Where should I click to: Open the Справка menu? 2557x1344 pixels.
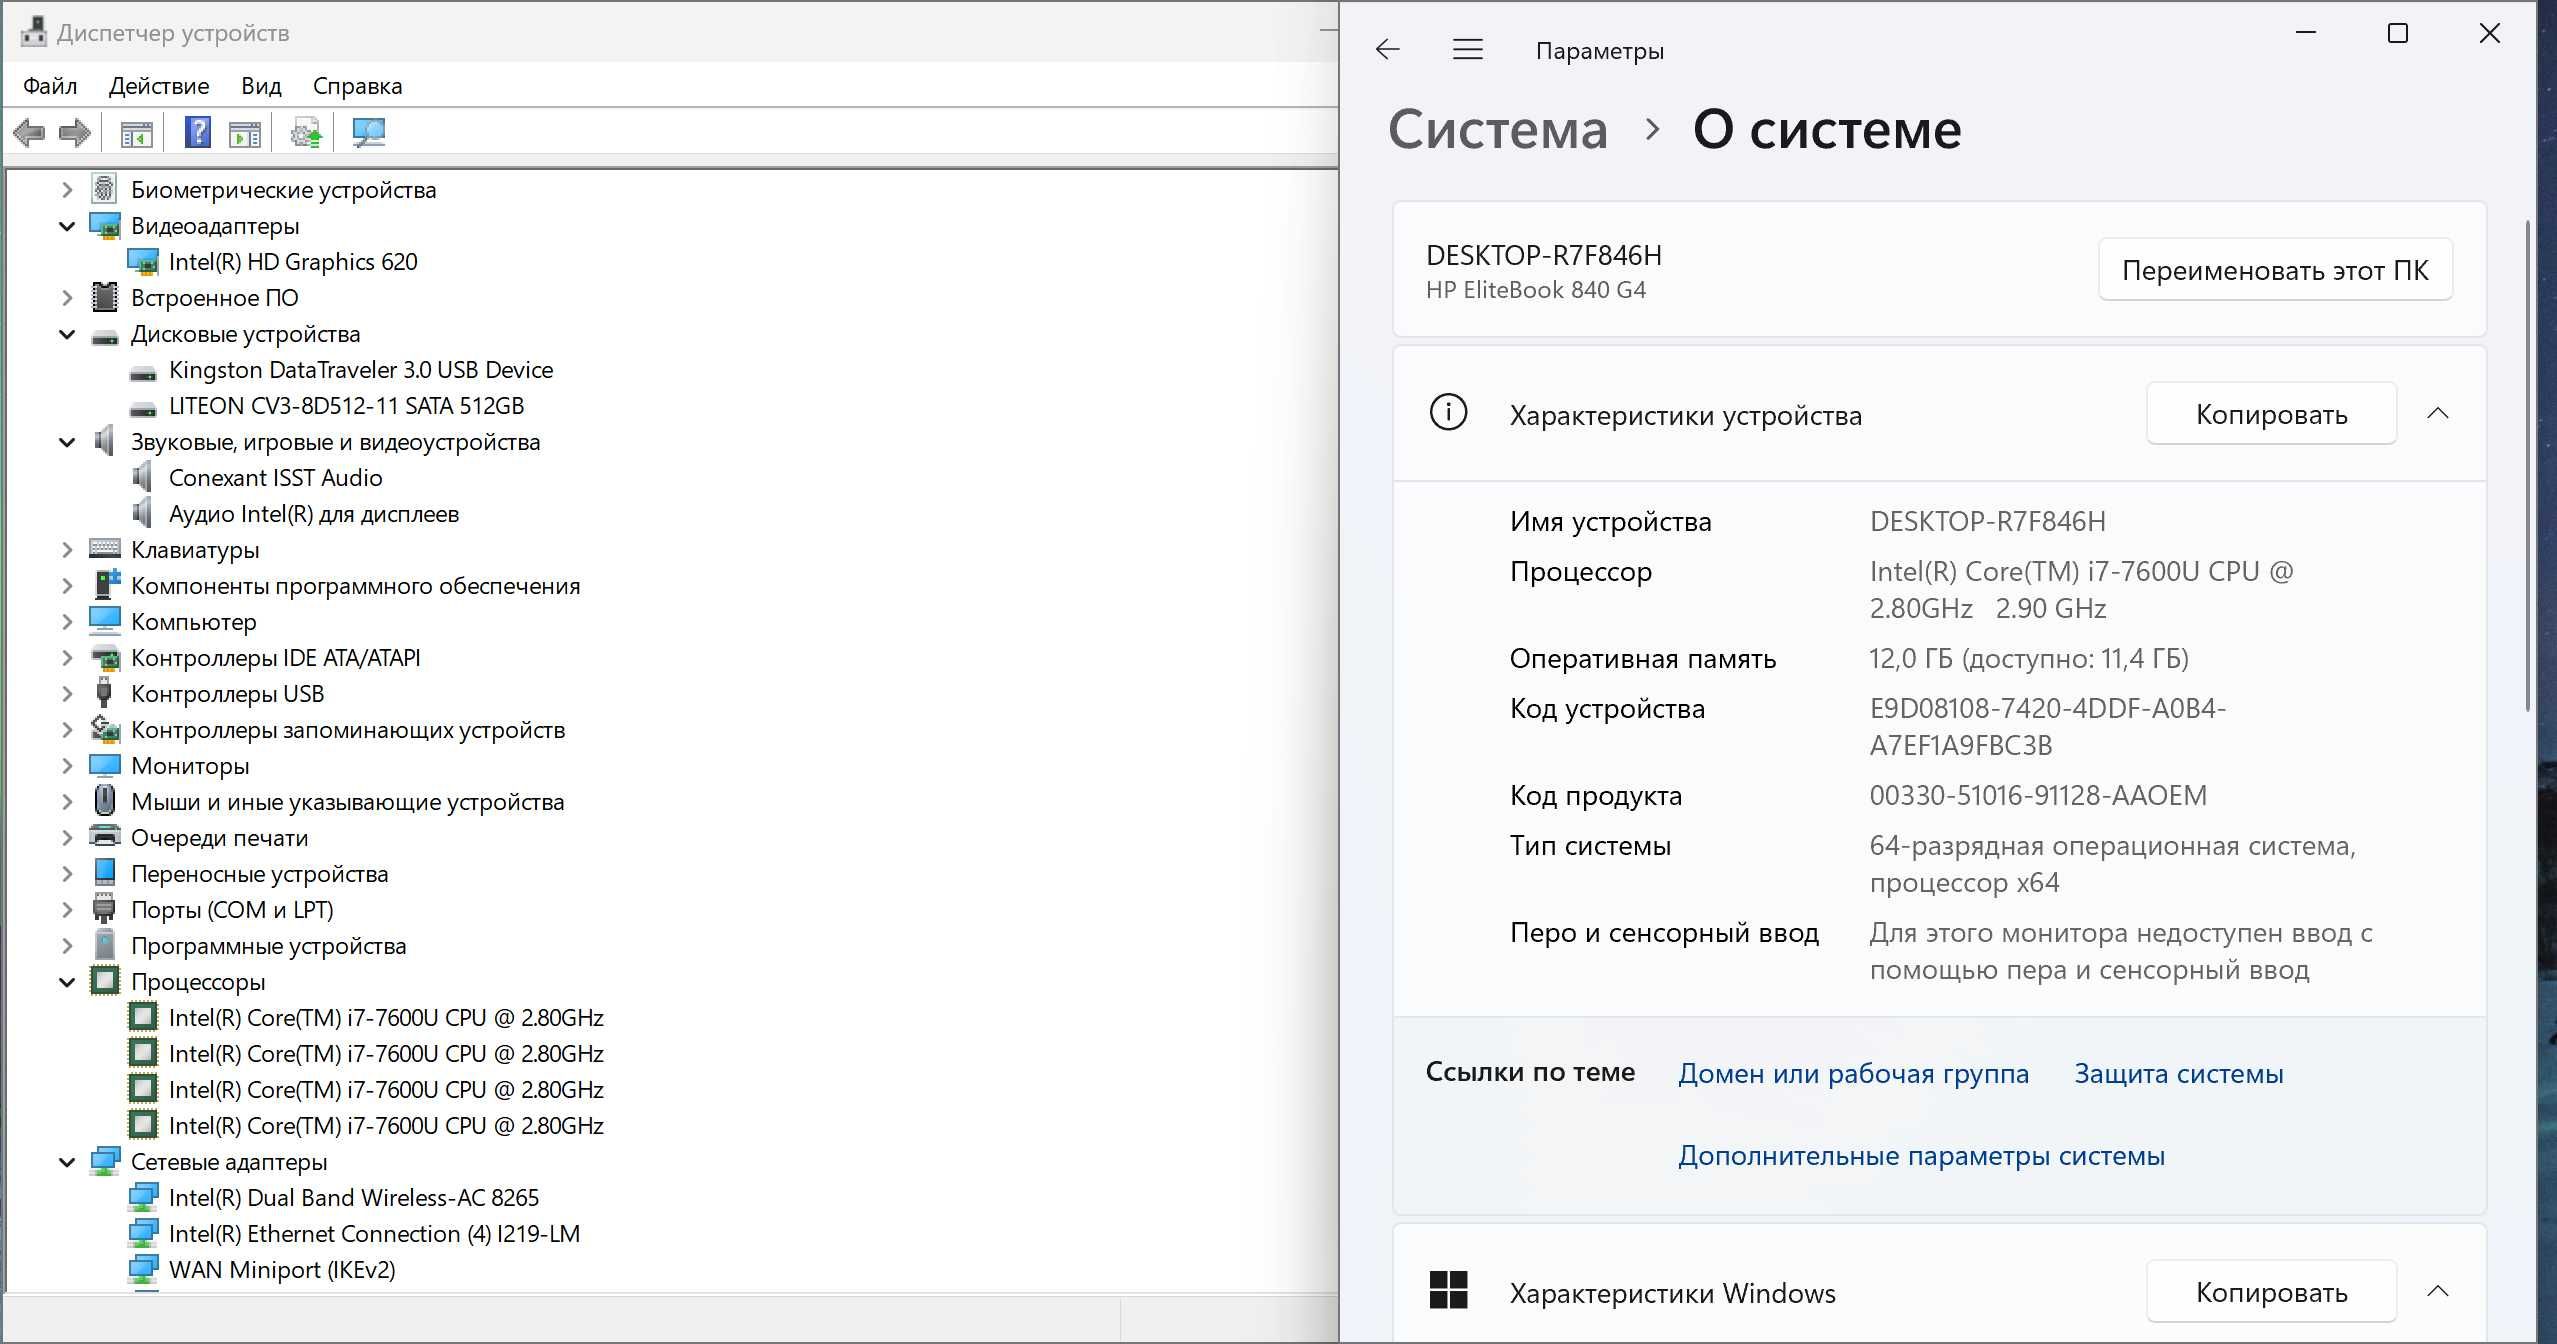(357, 86)
